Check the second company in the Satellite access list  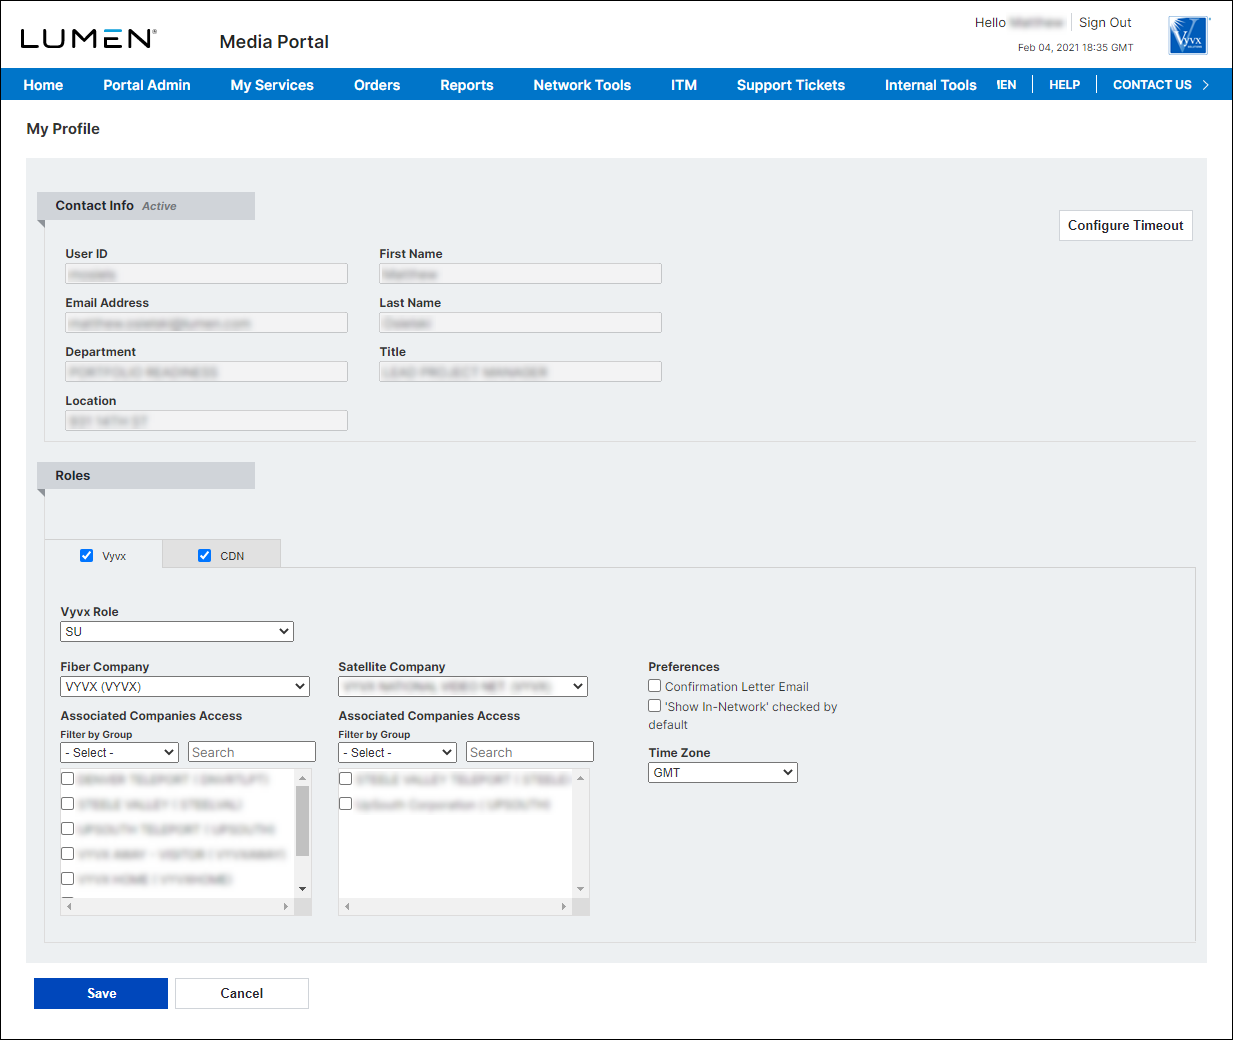tap(346, 804)
